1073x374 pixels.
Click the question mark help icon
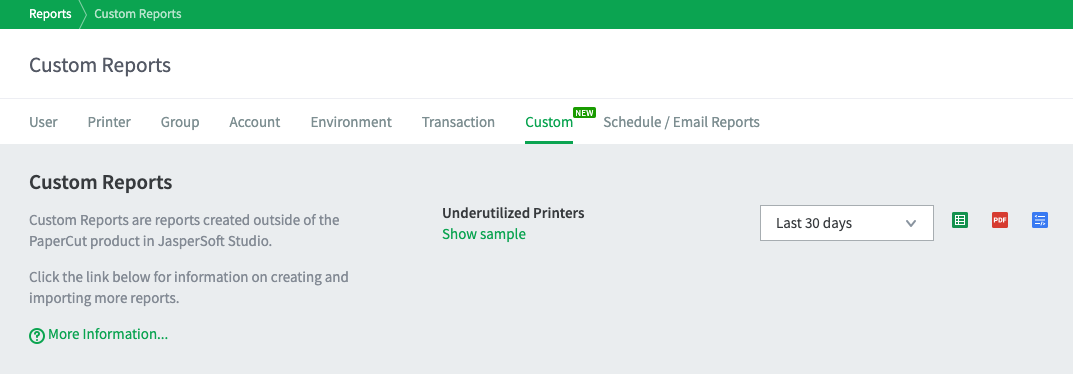point(37,336)
